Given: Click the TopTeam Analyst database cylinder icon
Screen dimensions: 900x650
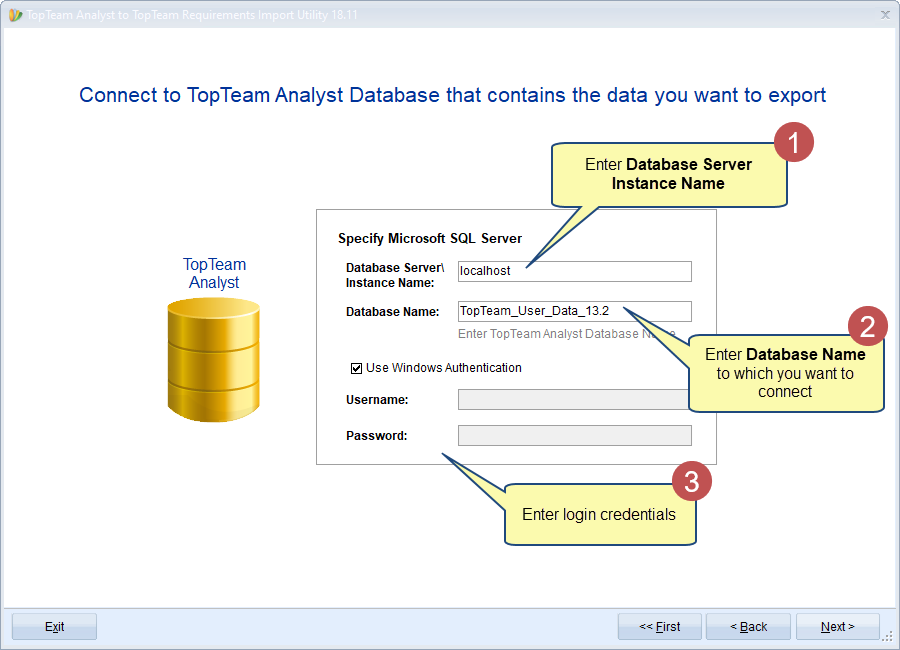Looking at the screenshot, I should click(x=214, y=360).
